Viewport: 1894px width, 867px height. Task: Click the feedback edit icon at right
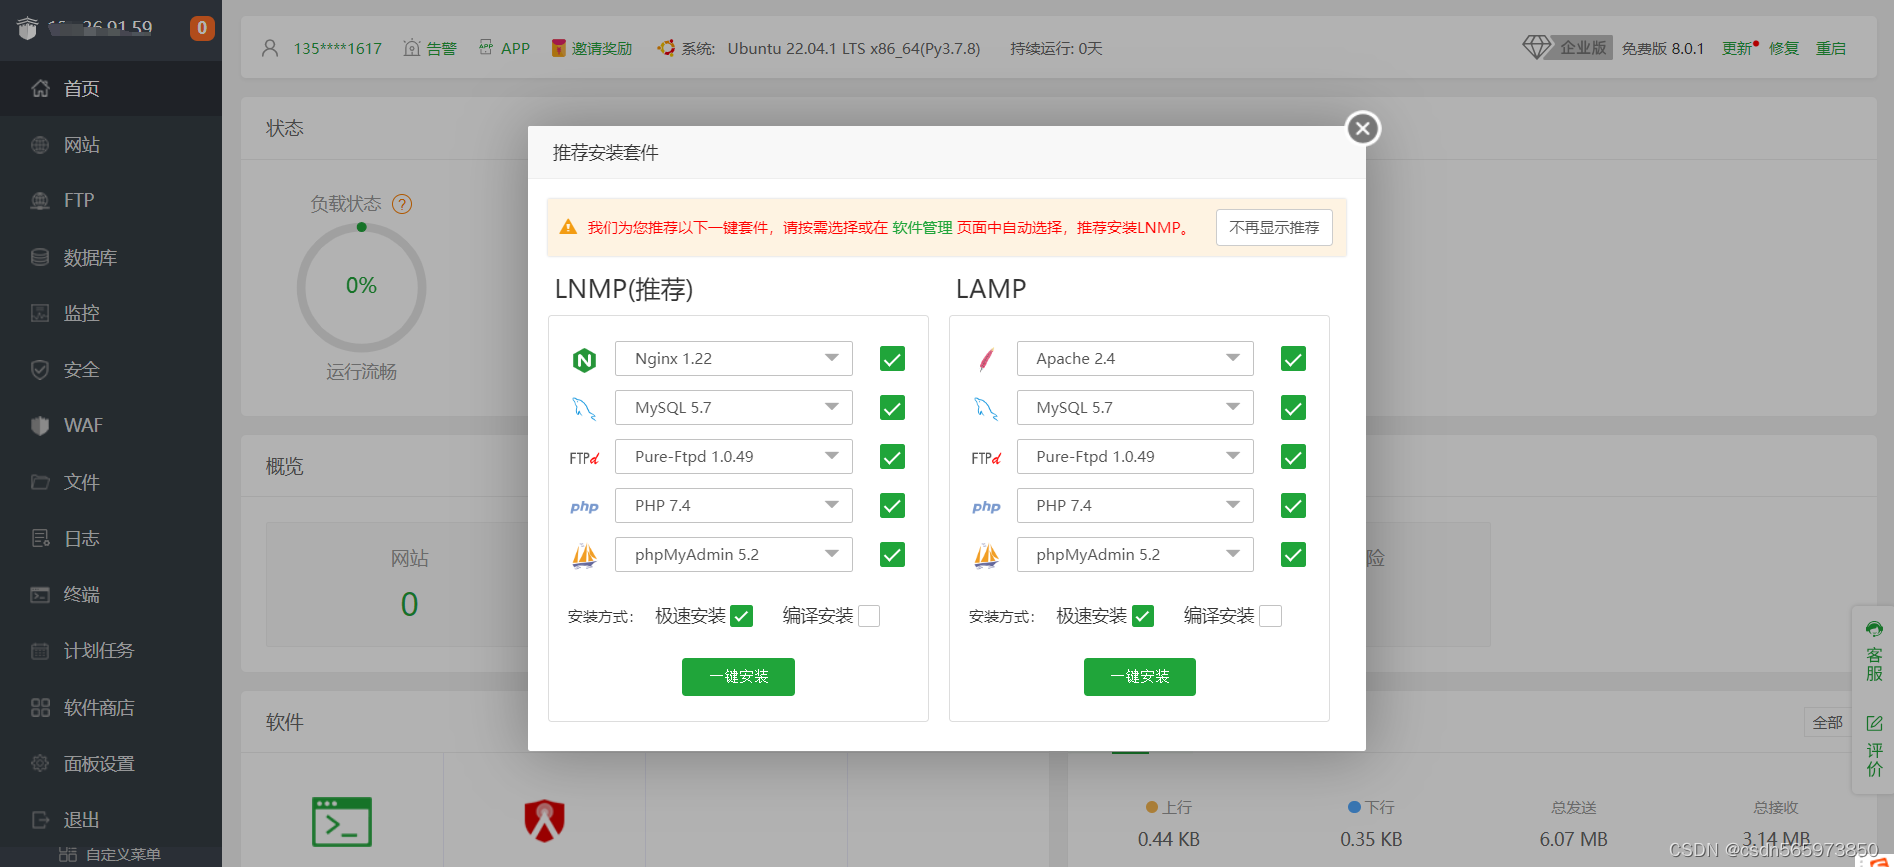[x=1874, y=723]
